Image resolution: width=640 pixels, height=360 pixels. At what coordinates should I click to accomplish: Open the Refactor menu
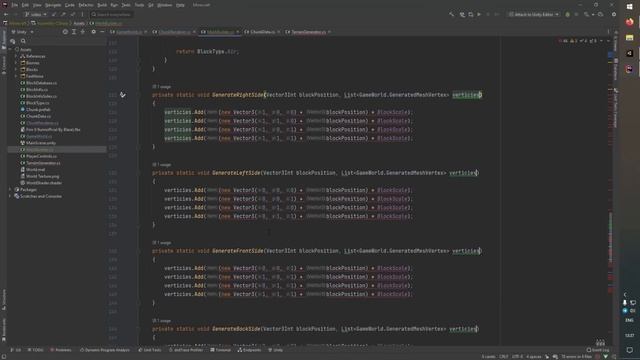coord(86,5)
